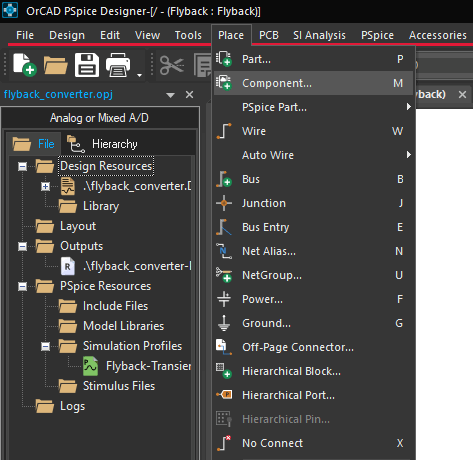Screen dimensions: 473x460
Task: Collapse the Simulation Profiles folder
Action: pos(45,346)
